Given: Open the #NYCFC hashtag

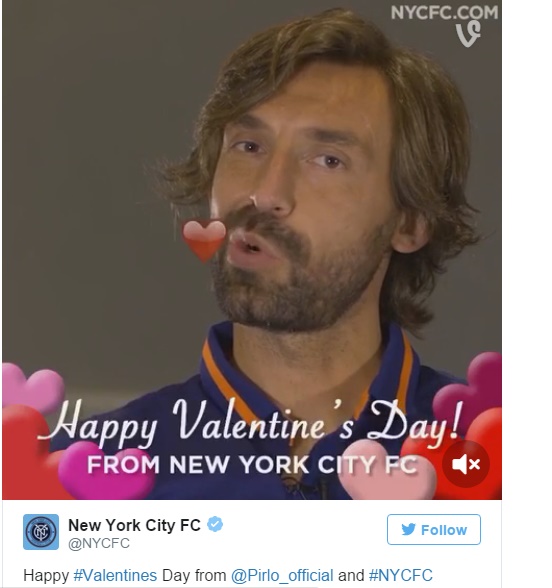Looking at the screenshot, I should pos(401,575).
